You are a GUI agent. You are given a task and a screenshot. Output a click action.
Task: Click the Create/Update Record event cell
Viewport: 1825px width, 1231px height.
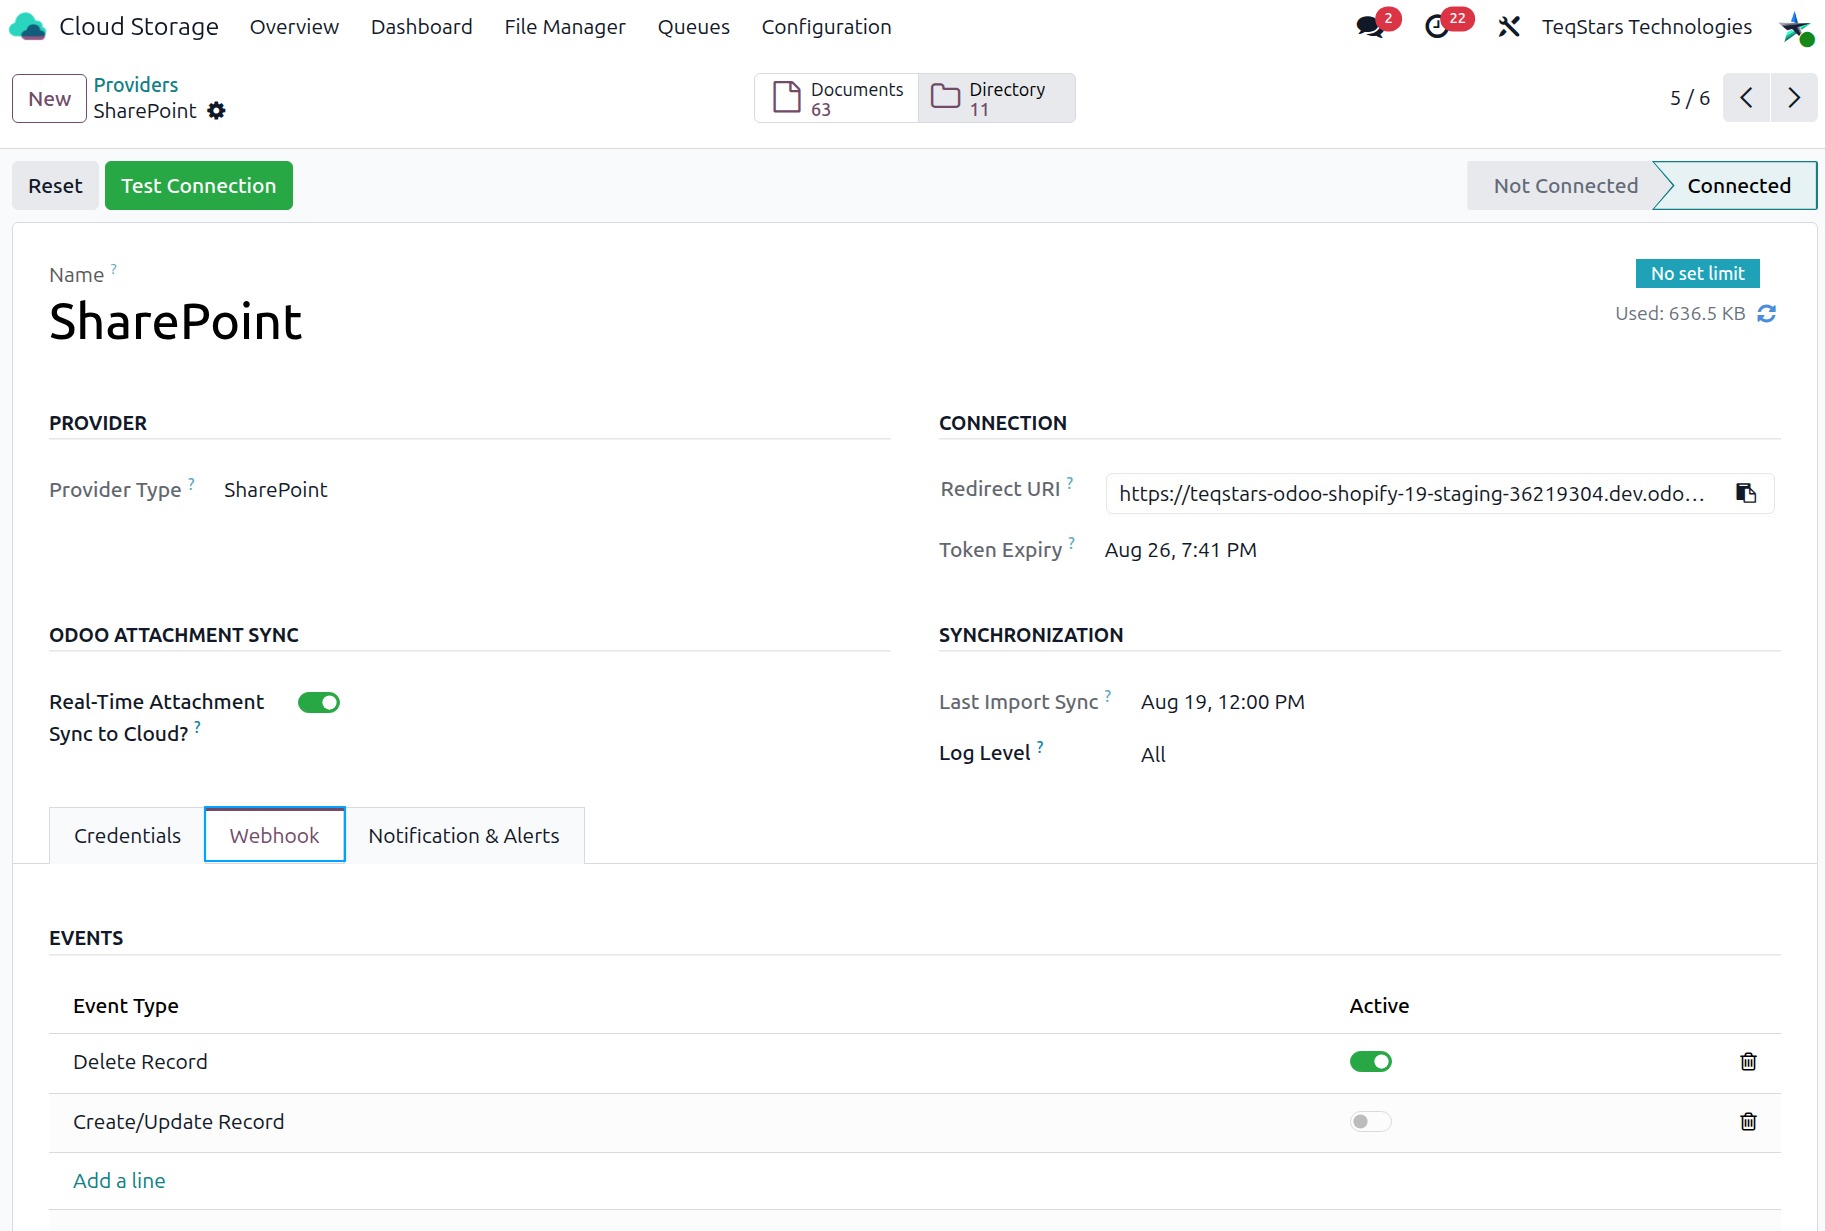point(179,1122)
